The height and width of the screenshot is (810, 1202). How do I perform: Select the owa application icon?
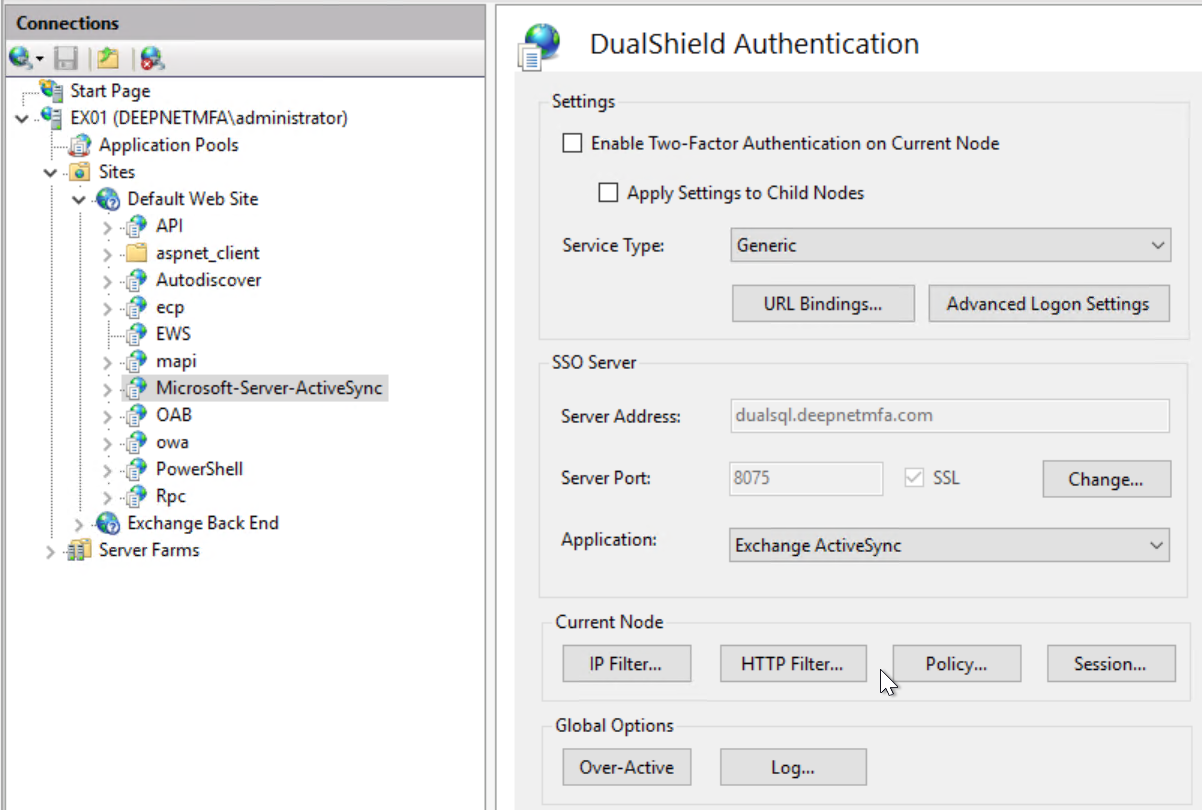coord(138,442)
